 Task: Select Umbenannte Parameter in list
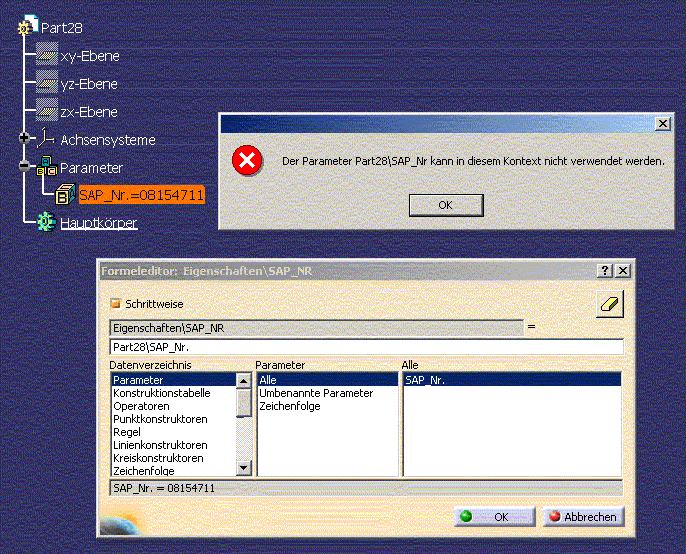point(328,393)
